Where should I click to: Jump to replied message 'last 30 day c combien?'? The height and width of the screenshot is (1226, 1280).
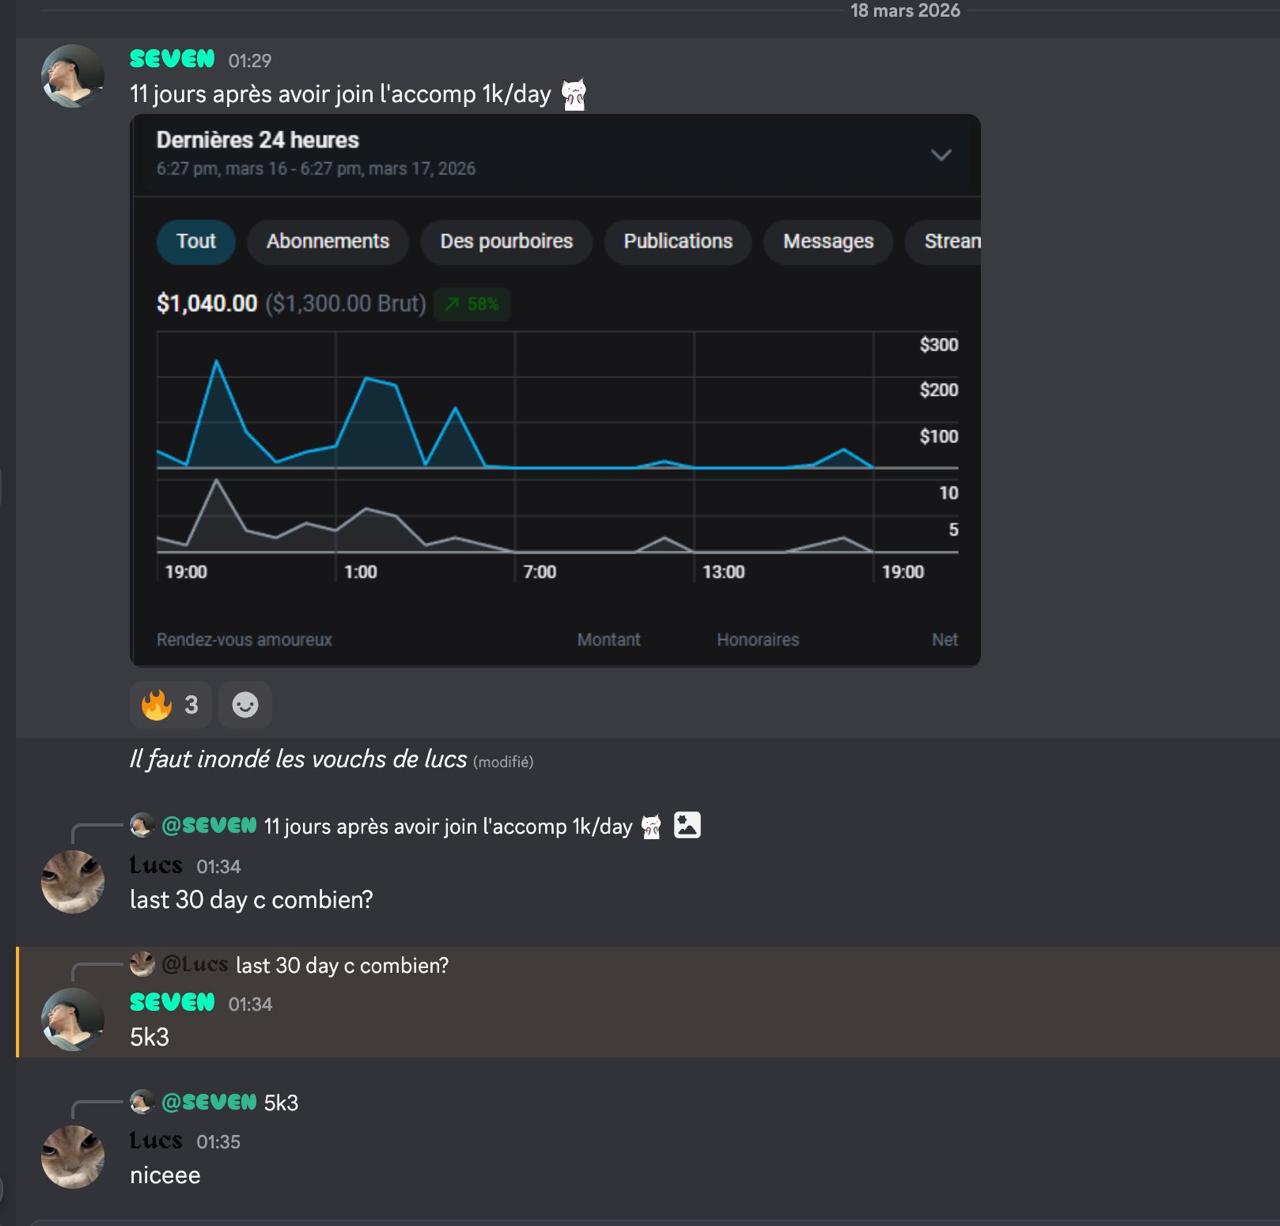pos(342,966)
